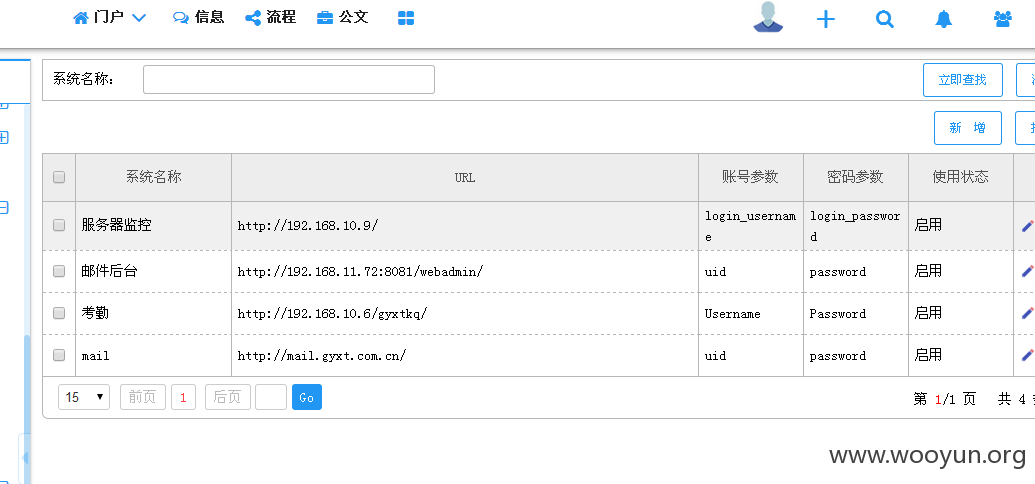Check the mail row checkbox

pyautogui.click(x=59, y=355)
